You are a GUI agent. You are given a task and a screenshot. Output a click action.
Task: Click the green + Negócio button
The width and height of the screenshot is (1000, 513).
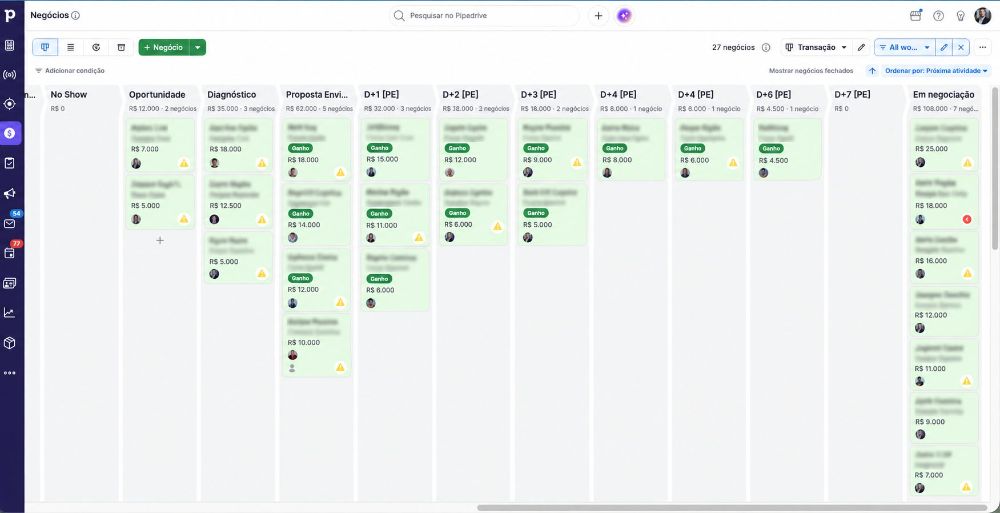click(164, 47)
